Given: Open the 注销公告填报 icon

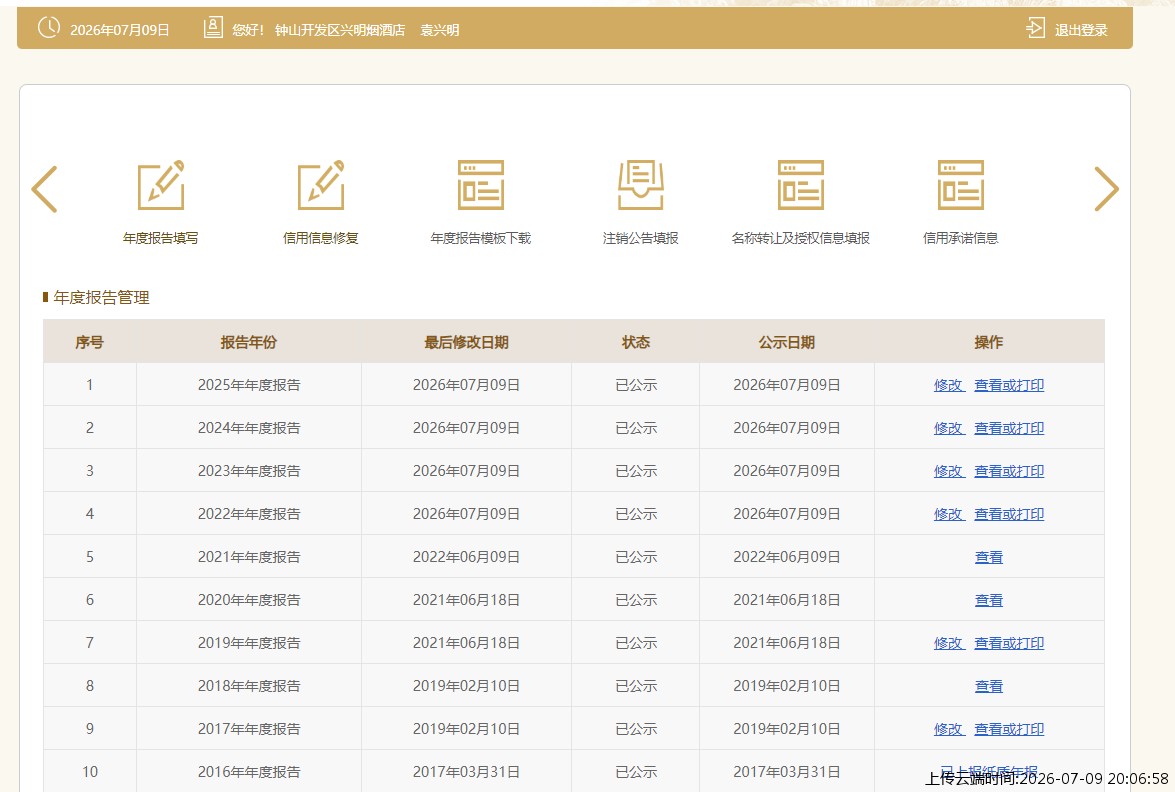Looking at the screenshot, I should coord(641,185).
